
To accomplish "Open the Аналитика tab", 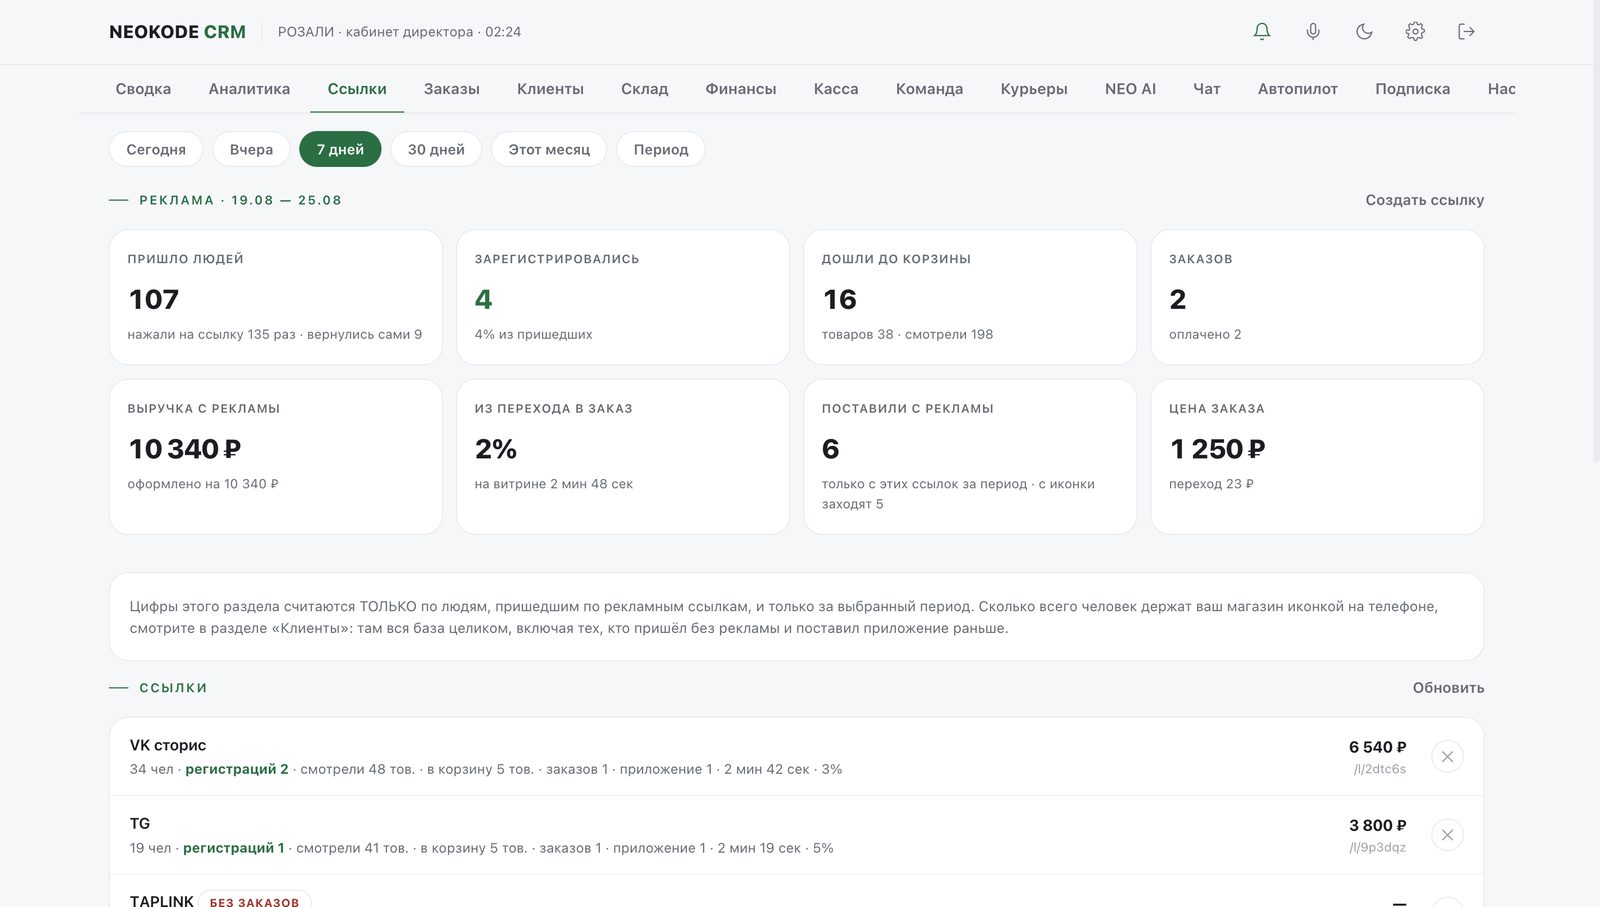I will tap(249, 89).
